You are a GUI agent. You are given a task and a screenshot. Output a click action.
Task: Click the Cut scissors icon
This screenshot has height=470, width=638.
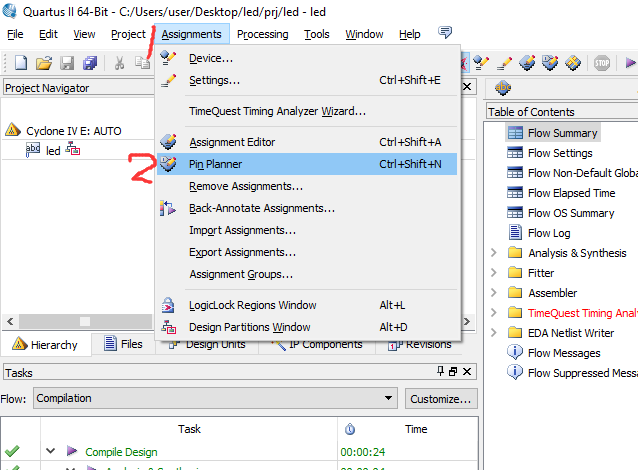[119, 63]
